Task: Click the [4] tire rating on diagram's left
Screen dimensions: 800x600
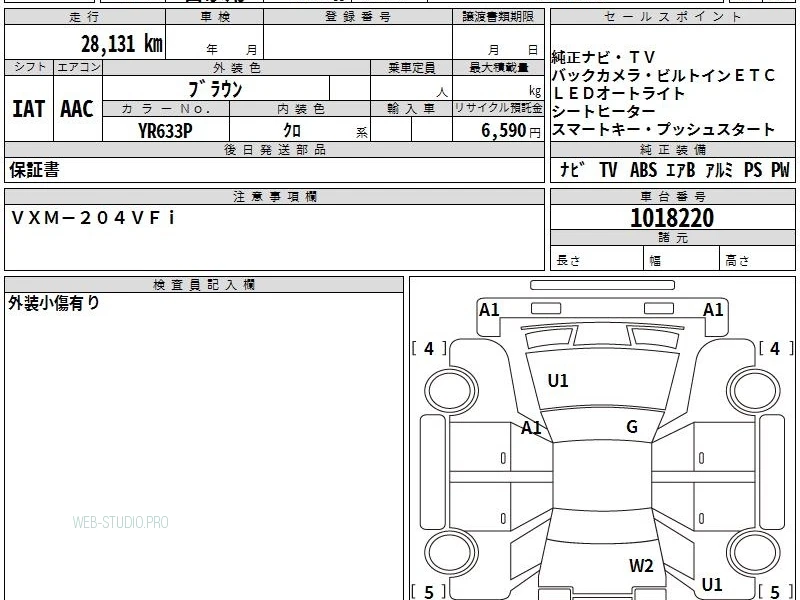Action: 429,349
